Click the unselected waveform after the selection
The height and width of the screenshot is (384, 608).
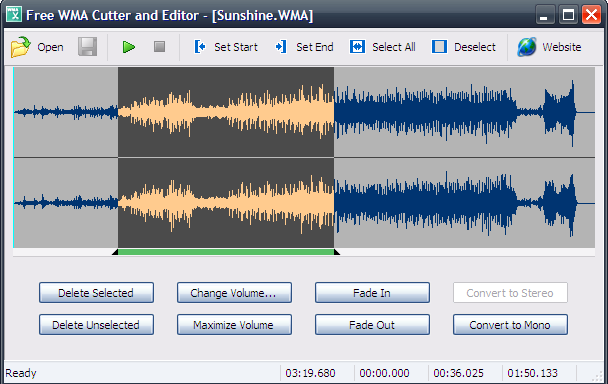coord(464,157)
